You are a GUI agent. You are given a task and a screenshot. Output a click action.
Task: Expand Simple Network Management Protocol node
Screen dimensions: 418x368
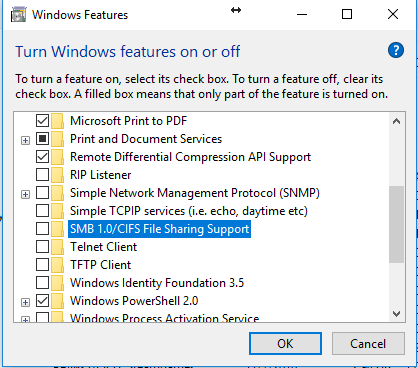click(x=25, y=194)
